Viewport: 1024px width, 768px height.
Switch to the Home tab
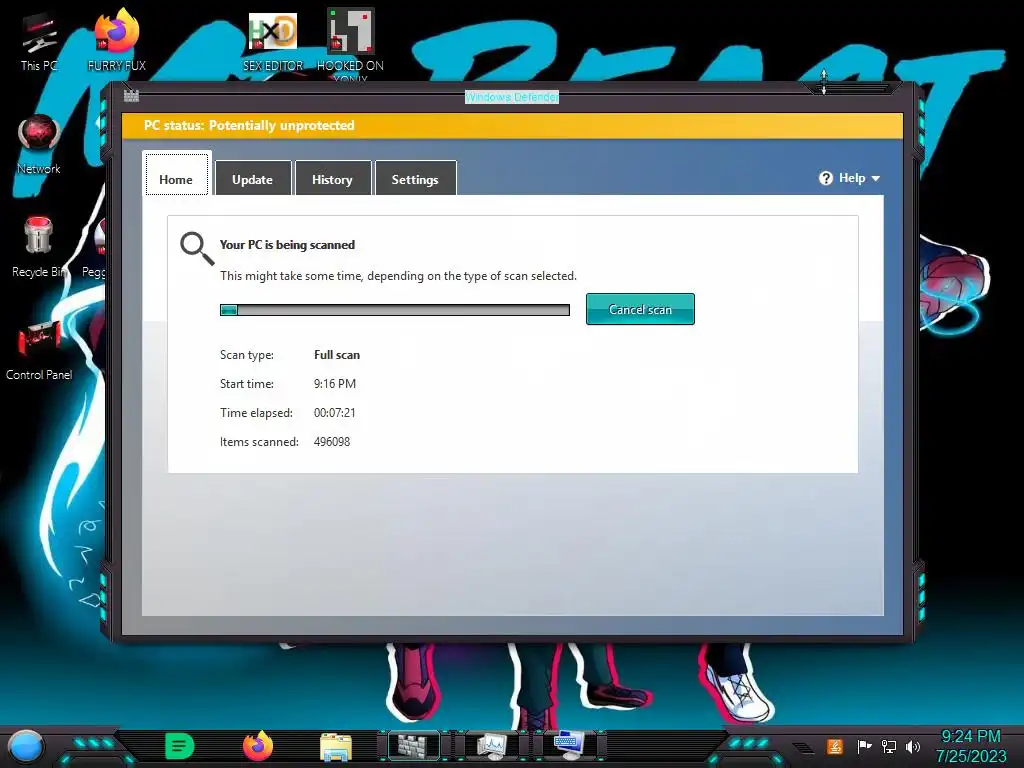[x=176, y=174]
